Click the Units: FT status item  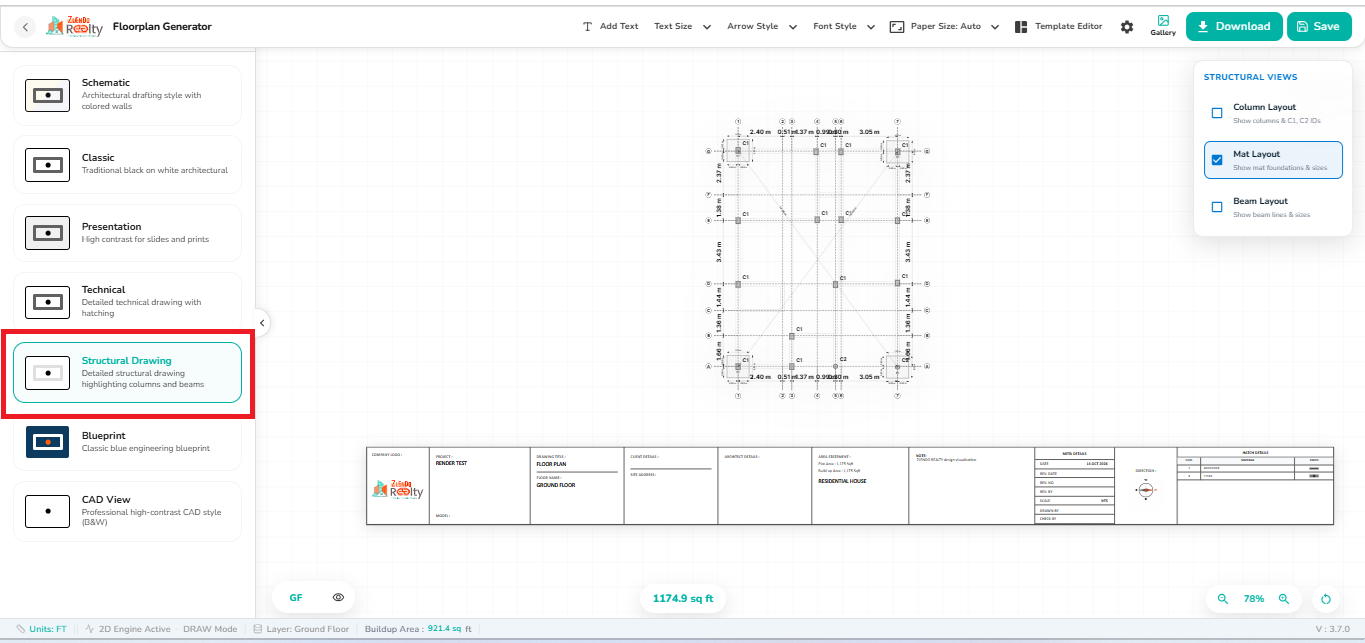click(41, 629)
